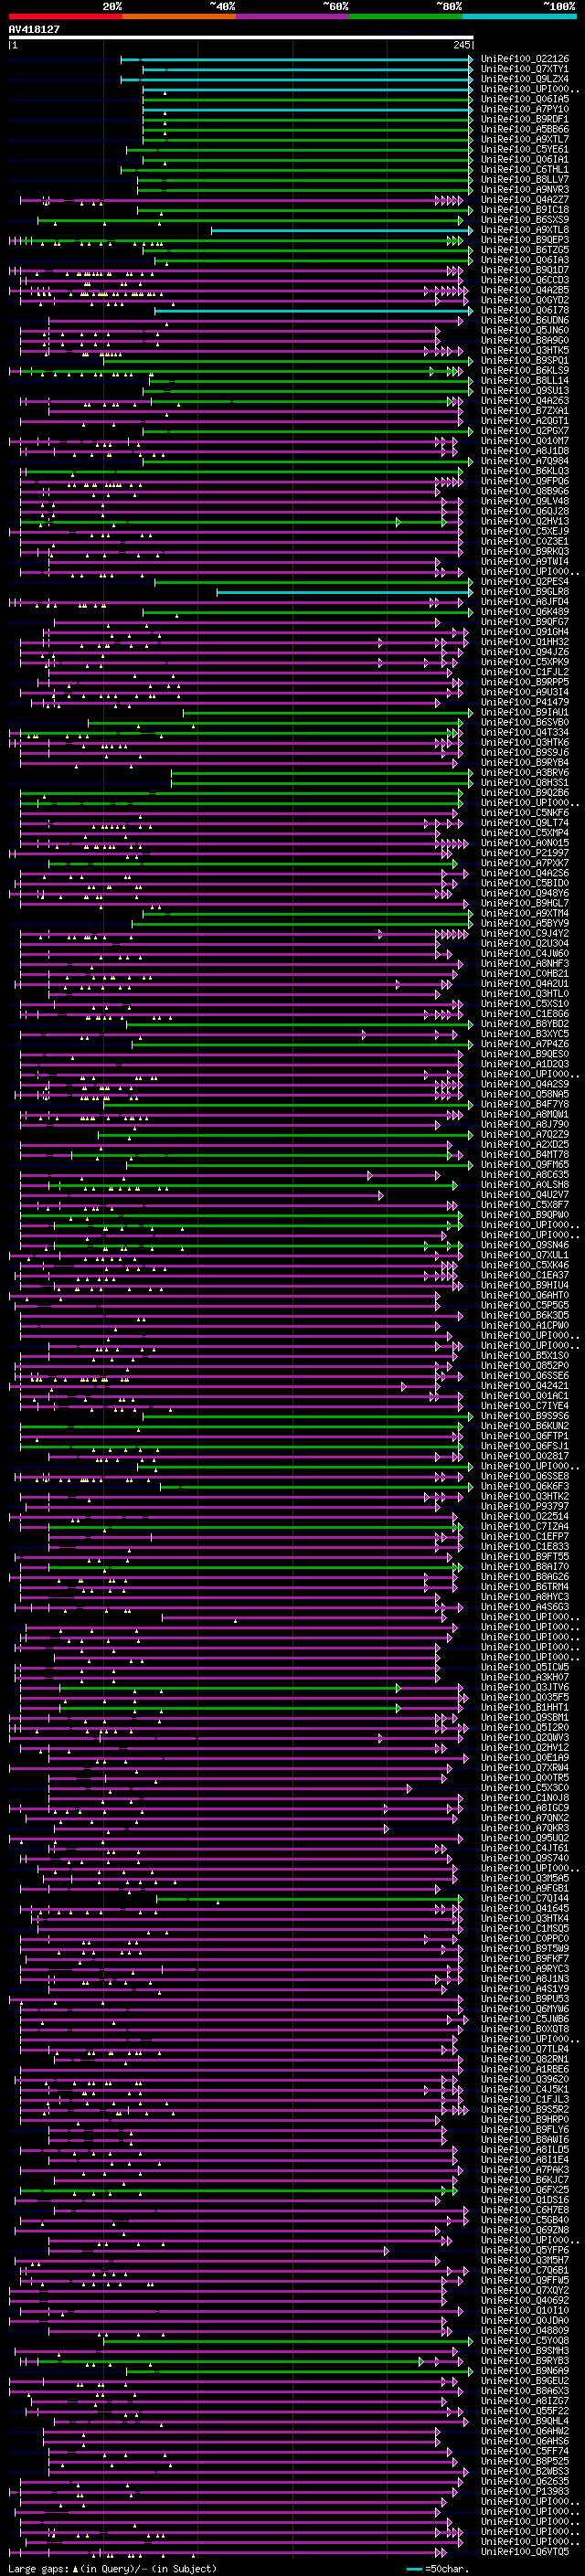The height and width of the screenshot is (2576, 585).
Task: Click hit label UniRef100_B8LL14
Action: coord(525,381)
